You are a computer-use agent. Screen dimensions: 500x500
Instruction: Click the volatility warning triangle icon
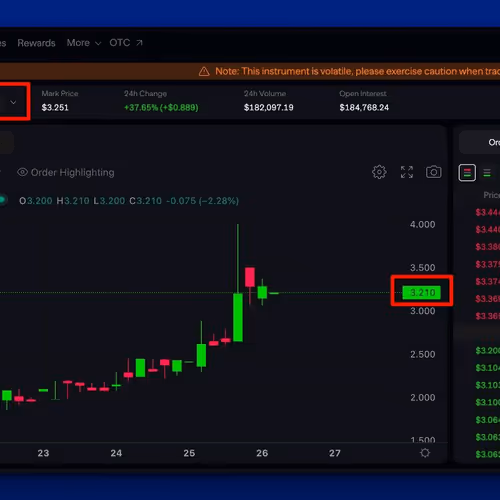click(x=204, y=71)
